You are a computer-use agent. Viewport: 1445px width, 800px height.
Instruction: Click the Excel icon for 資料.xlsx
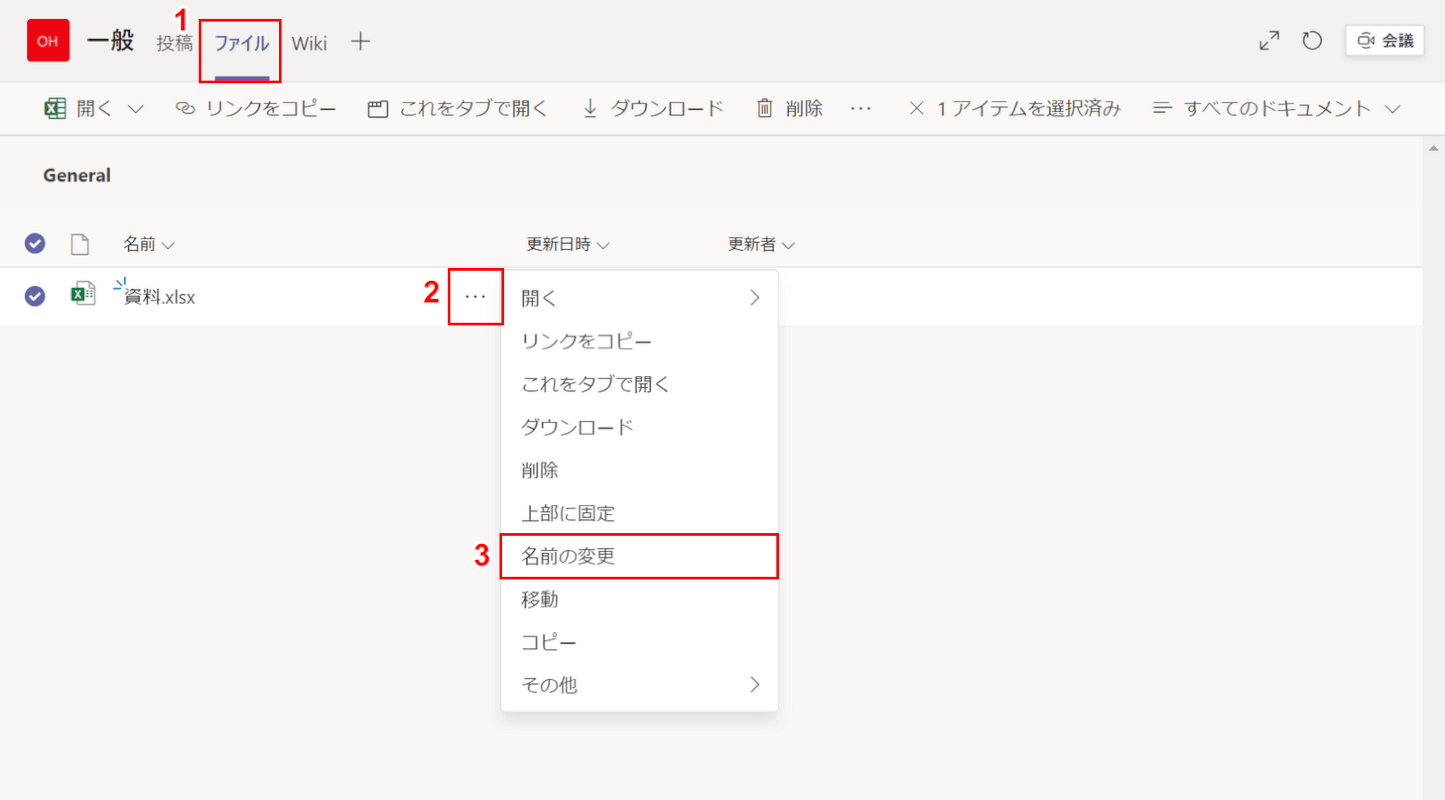click(x=83, y=295)
